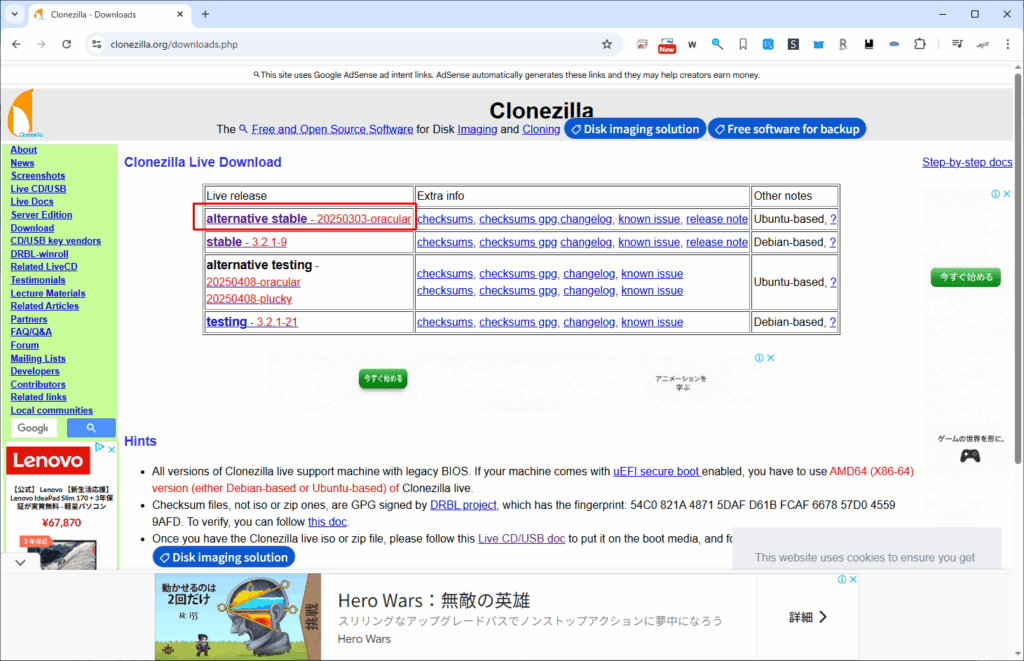Open the About sidebar link
Image resolution: width=1024 pixels, height=661 pixels.
click(24, 150)
